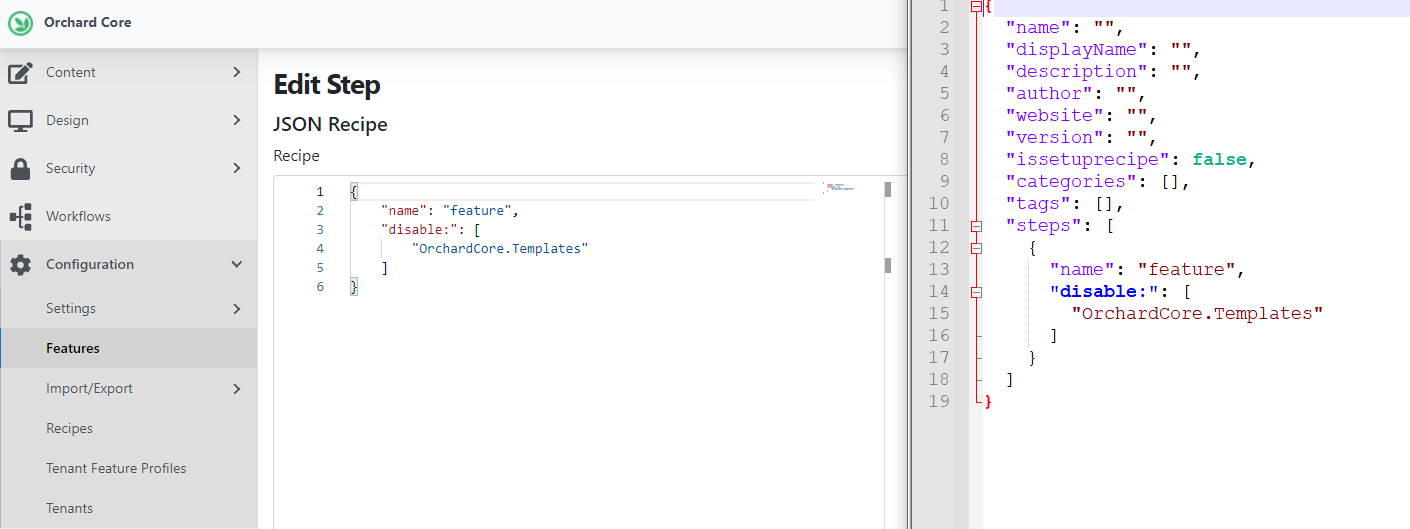The image size is (1410, 529).
Task: Collapse the disable array fold on line 14
Action: tap(976, 292)
